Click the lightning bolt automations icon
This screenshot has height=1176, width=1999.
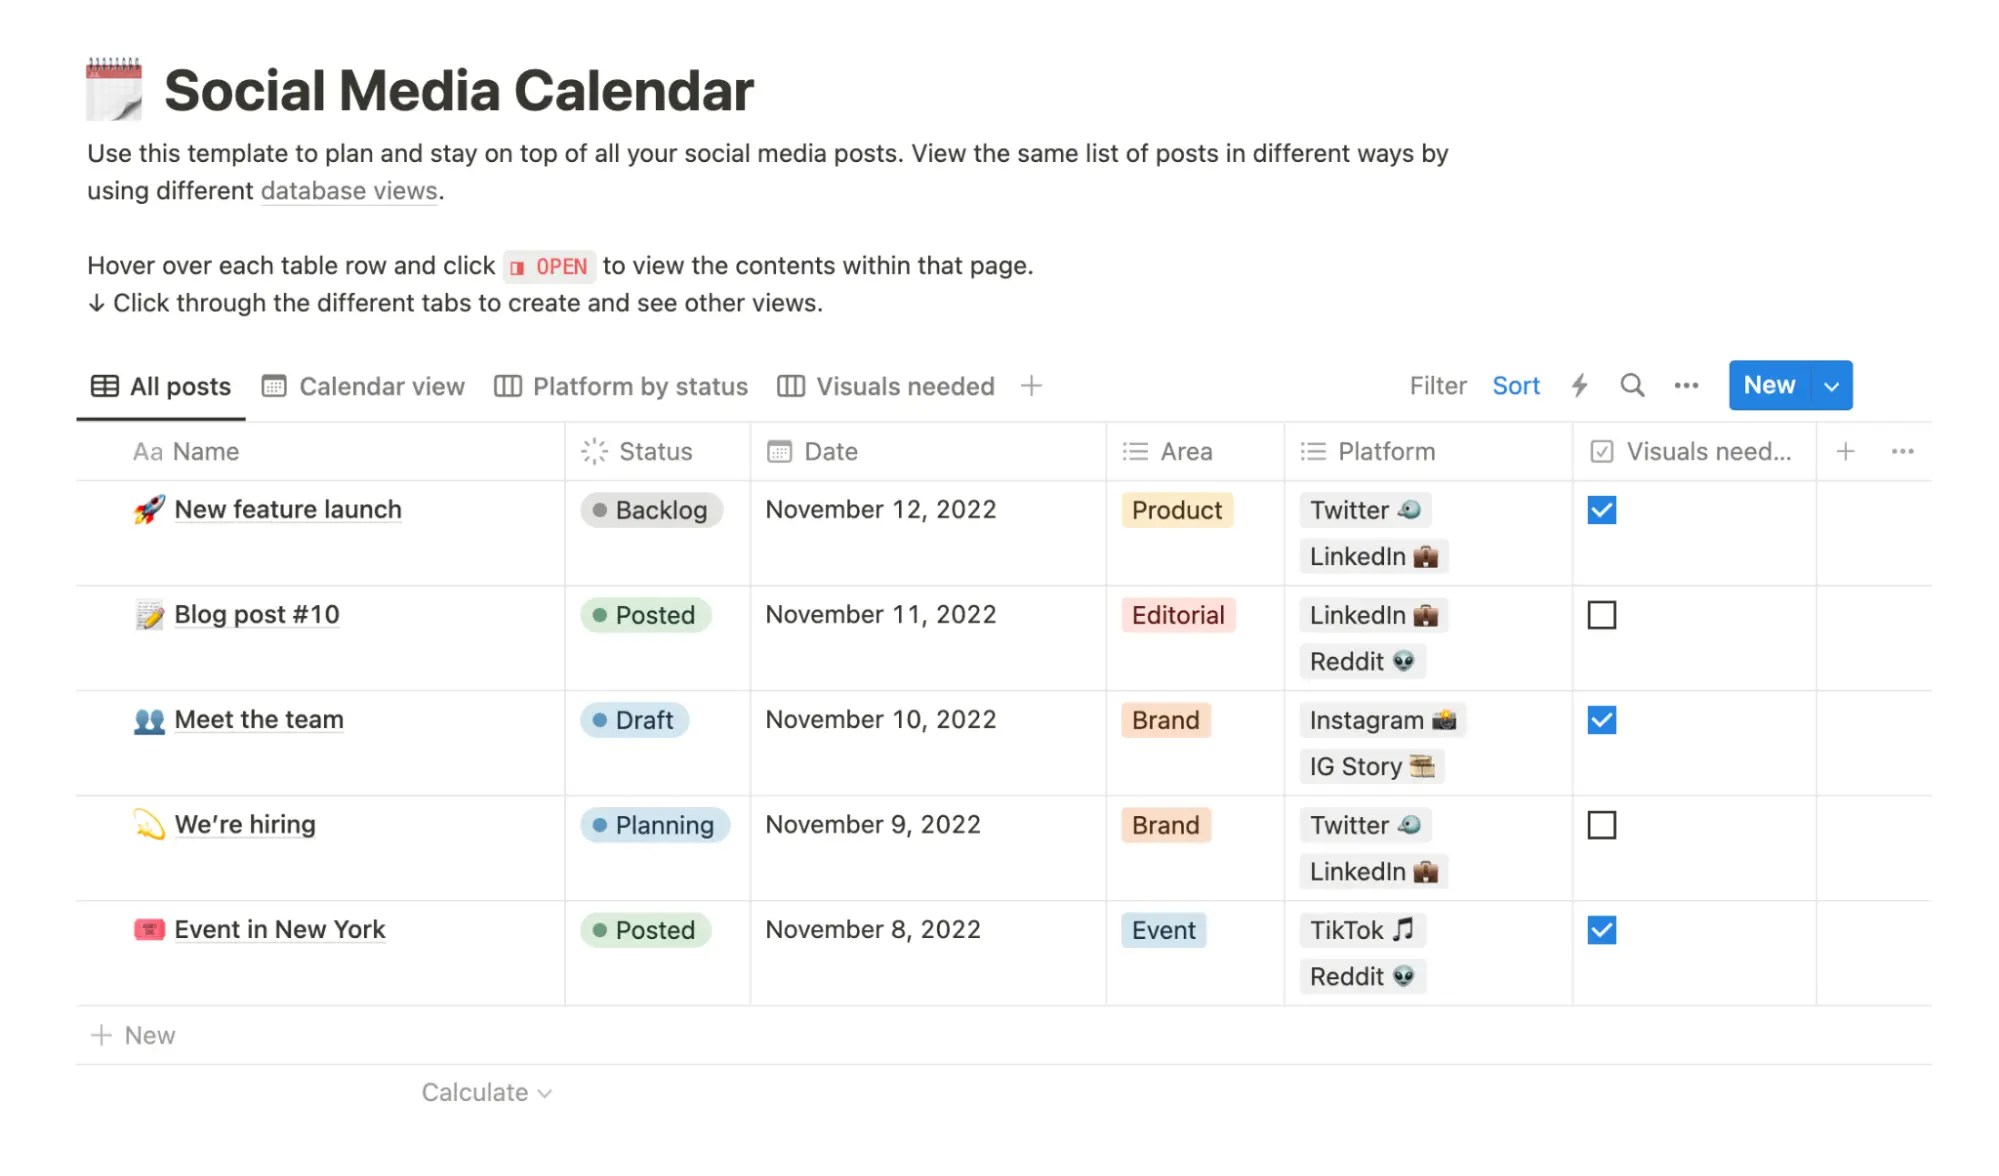click(x=1580, y=385)
